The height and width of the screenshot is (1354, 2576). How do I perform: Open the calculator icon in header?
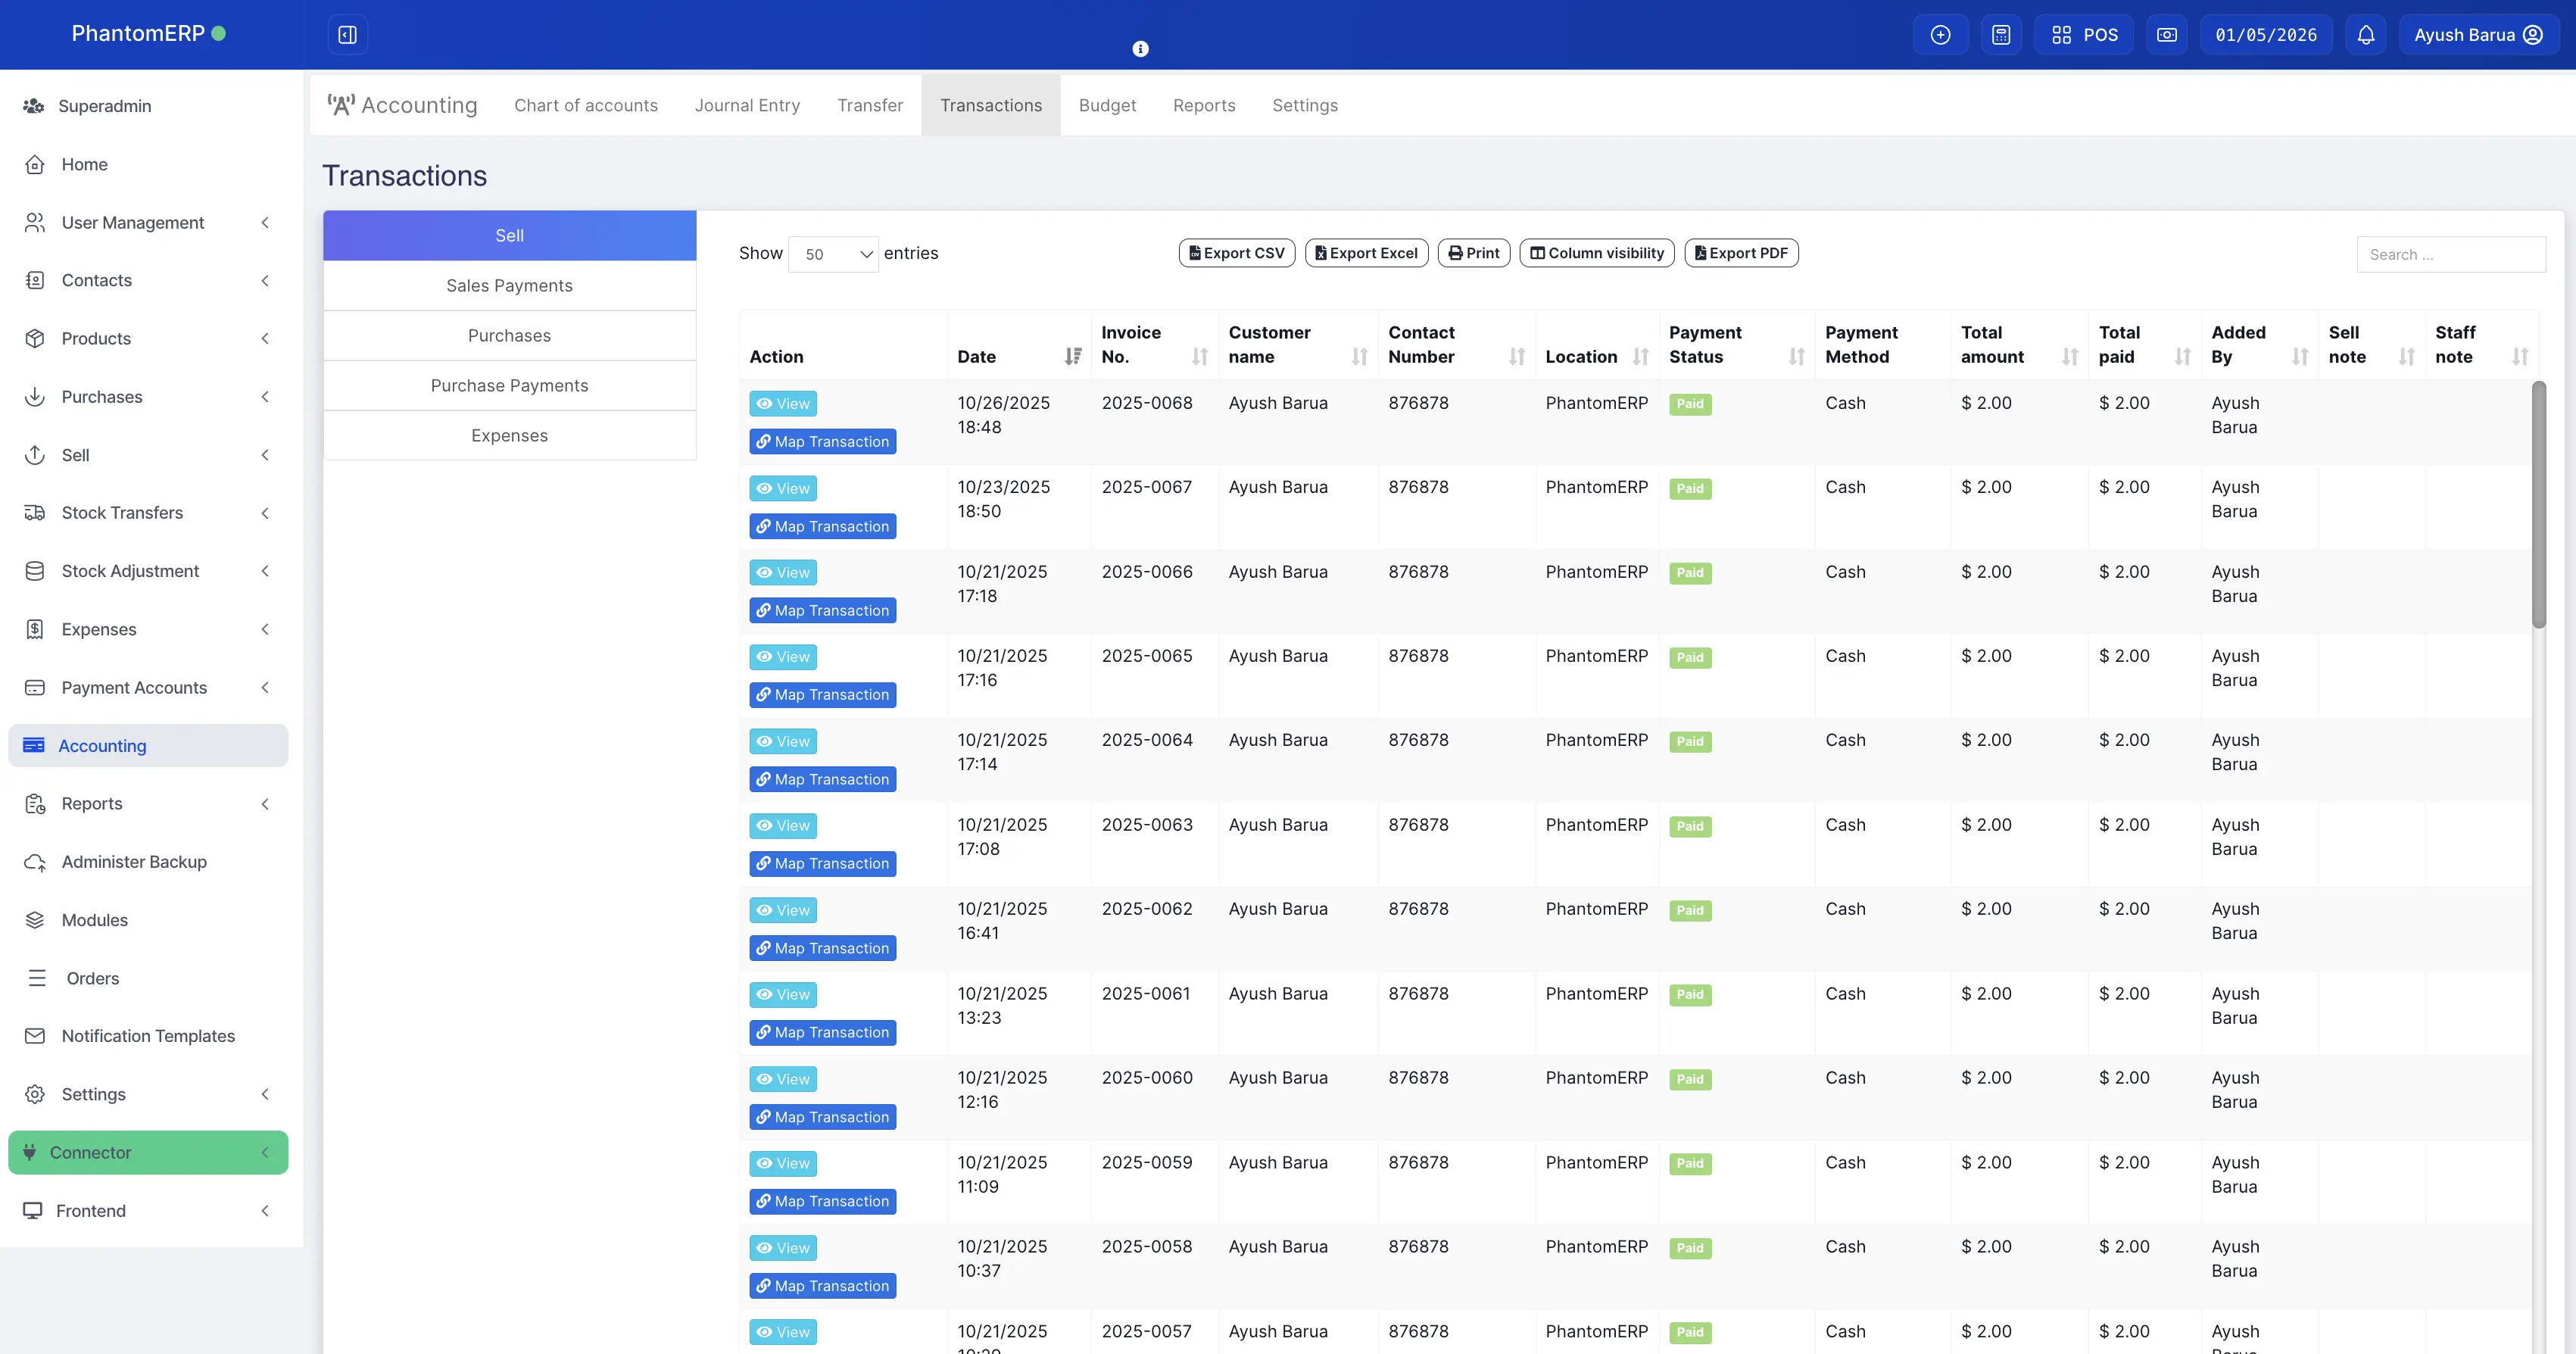[x=2000, y=35]
